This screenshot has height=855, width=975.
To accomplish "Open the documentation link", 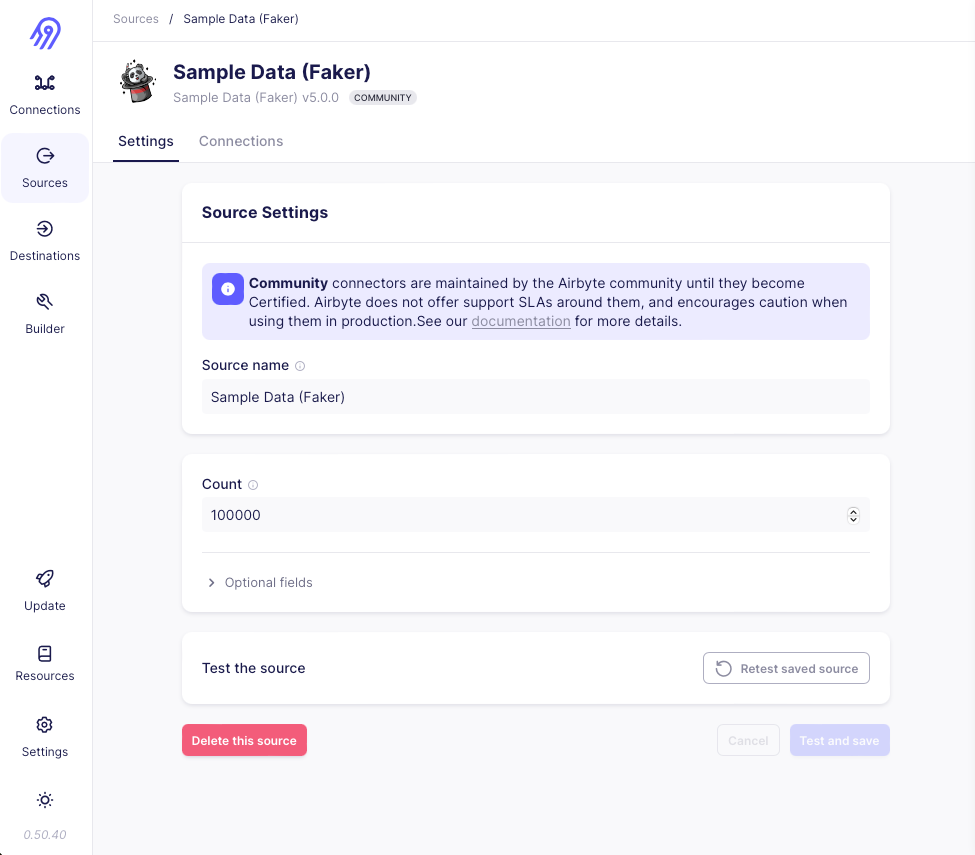I will click(521, 321).
